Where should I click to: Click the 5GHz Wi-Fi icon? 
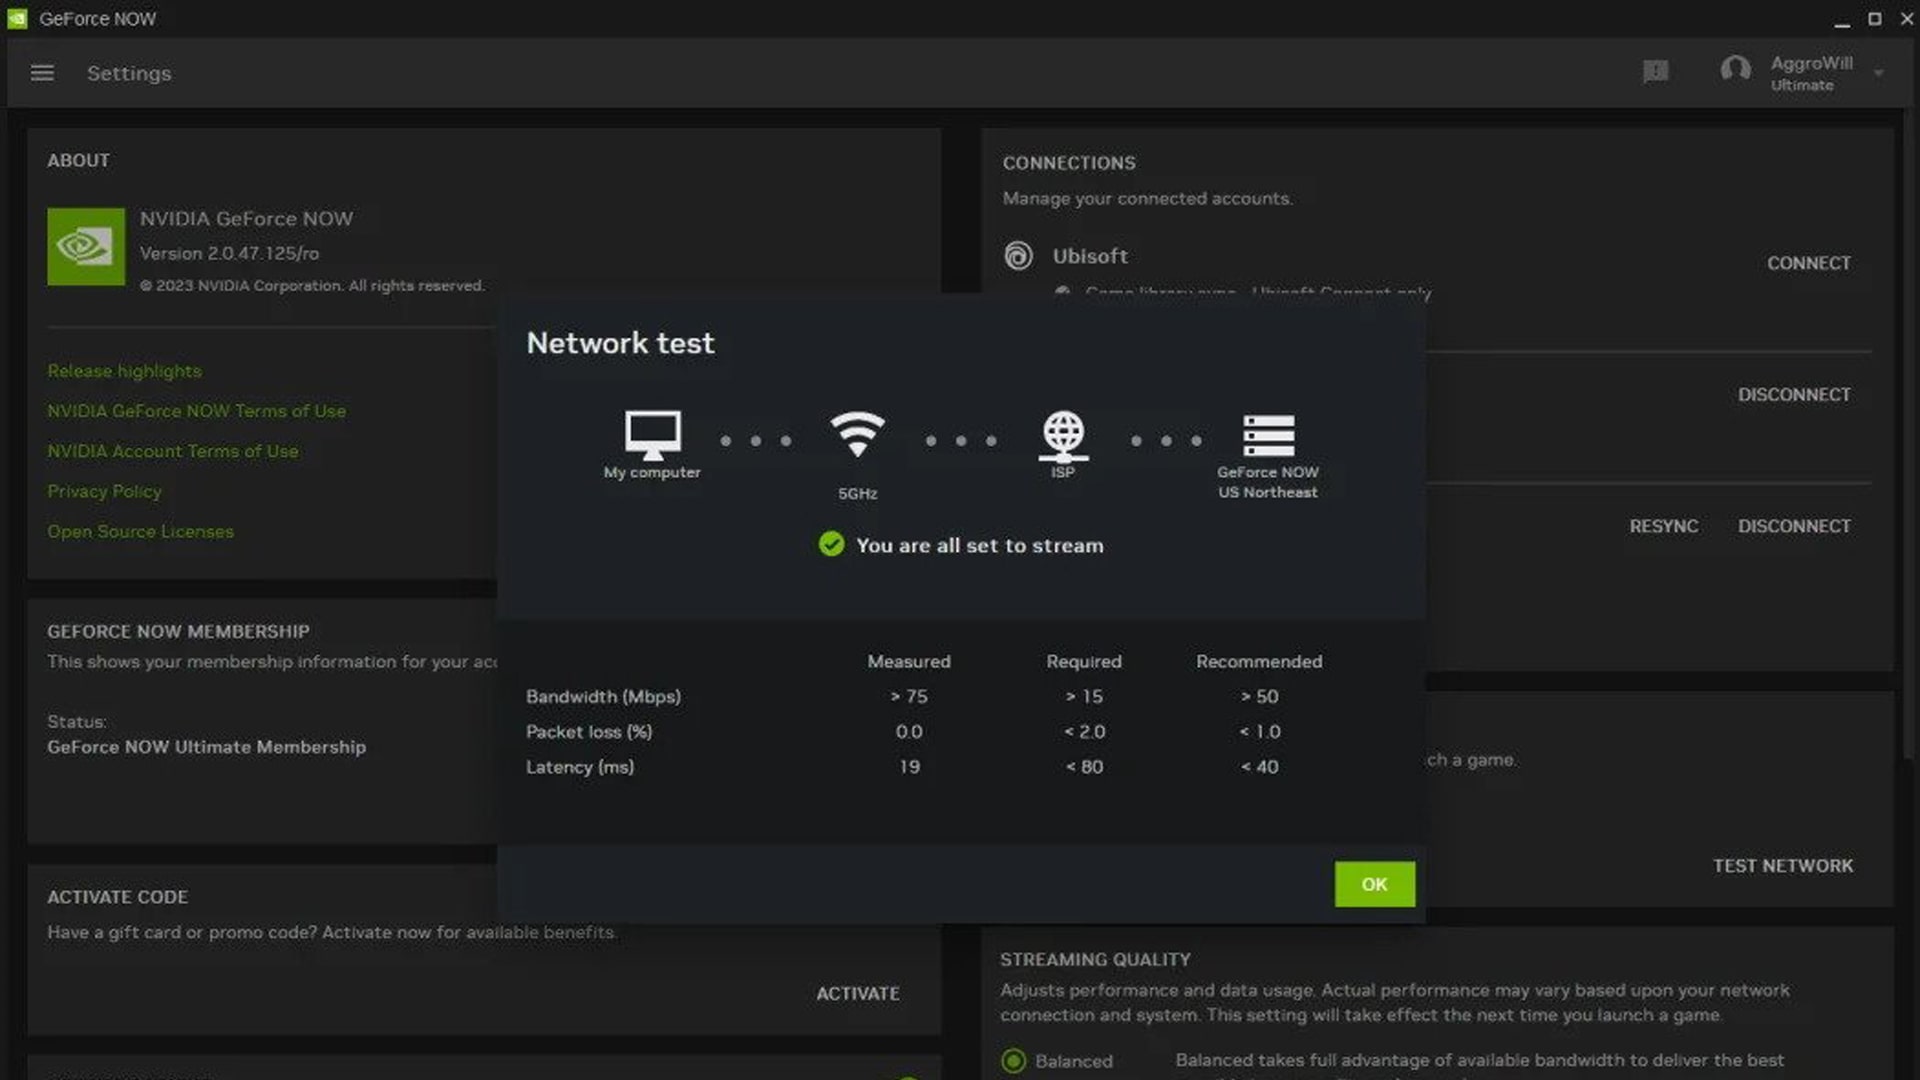tap(857, 434)
